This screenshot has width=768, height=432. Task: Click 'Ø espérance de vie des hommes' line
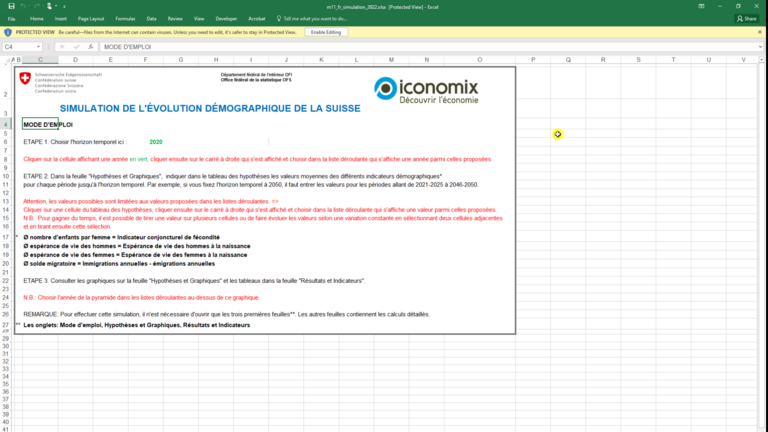point(137,246)
